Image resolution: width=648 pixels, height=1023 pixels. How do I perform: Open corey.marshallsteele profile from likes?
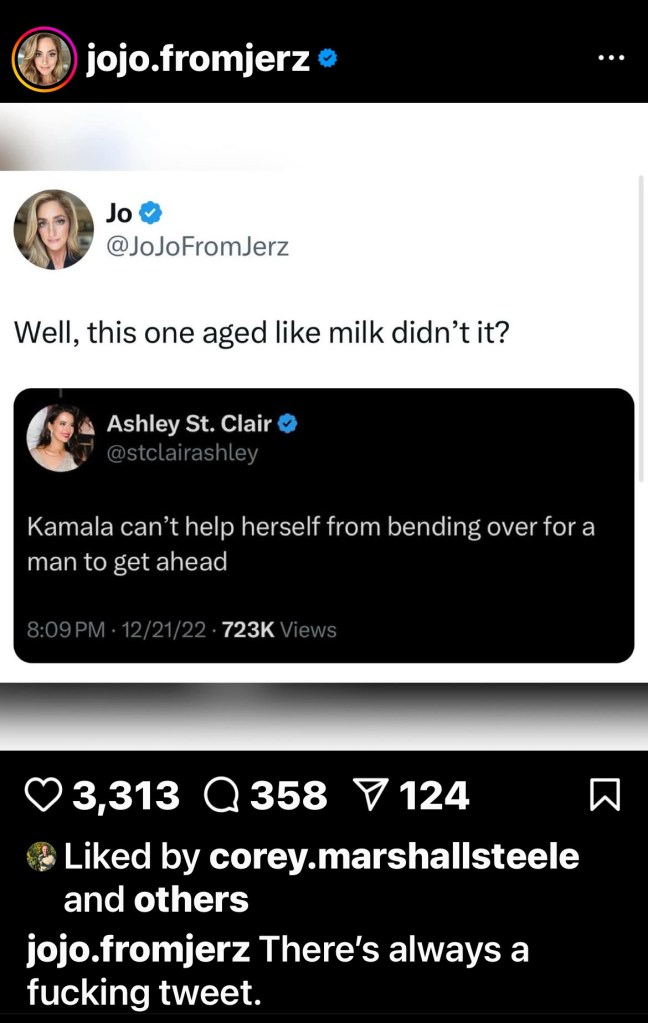[x=394, y=856]
